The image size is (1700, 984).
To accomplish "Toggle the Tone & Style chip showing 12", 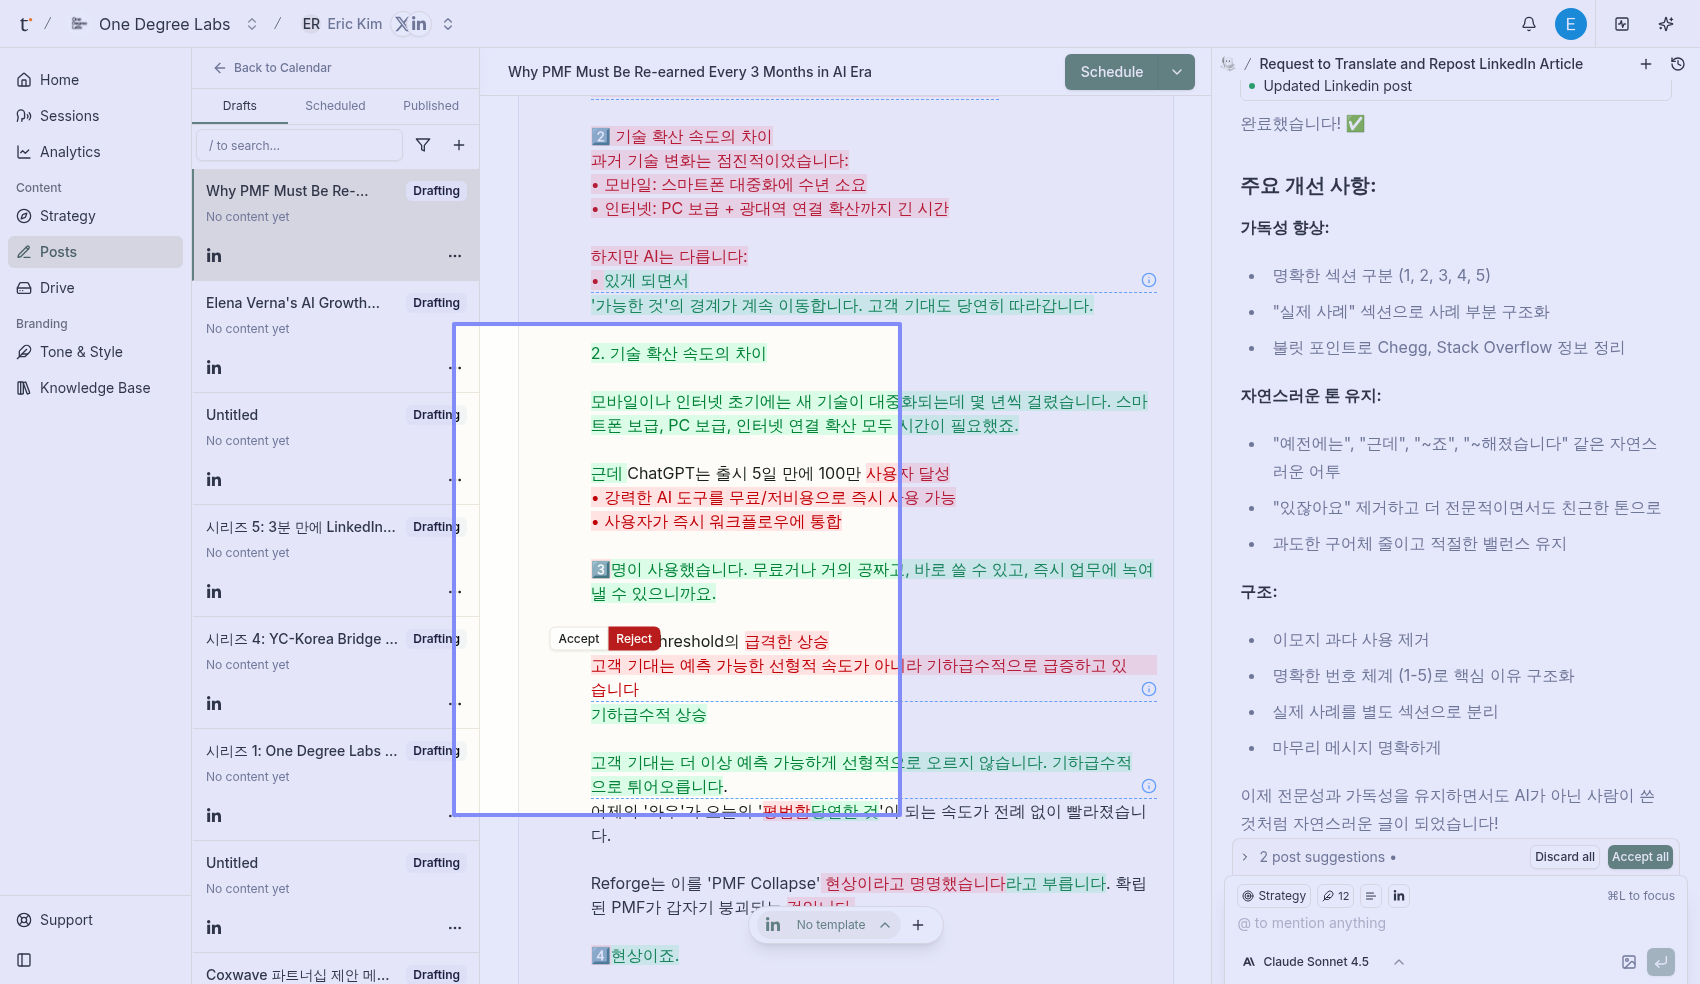I will tap(1335, 896).
